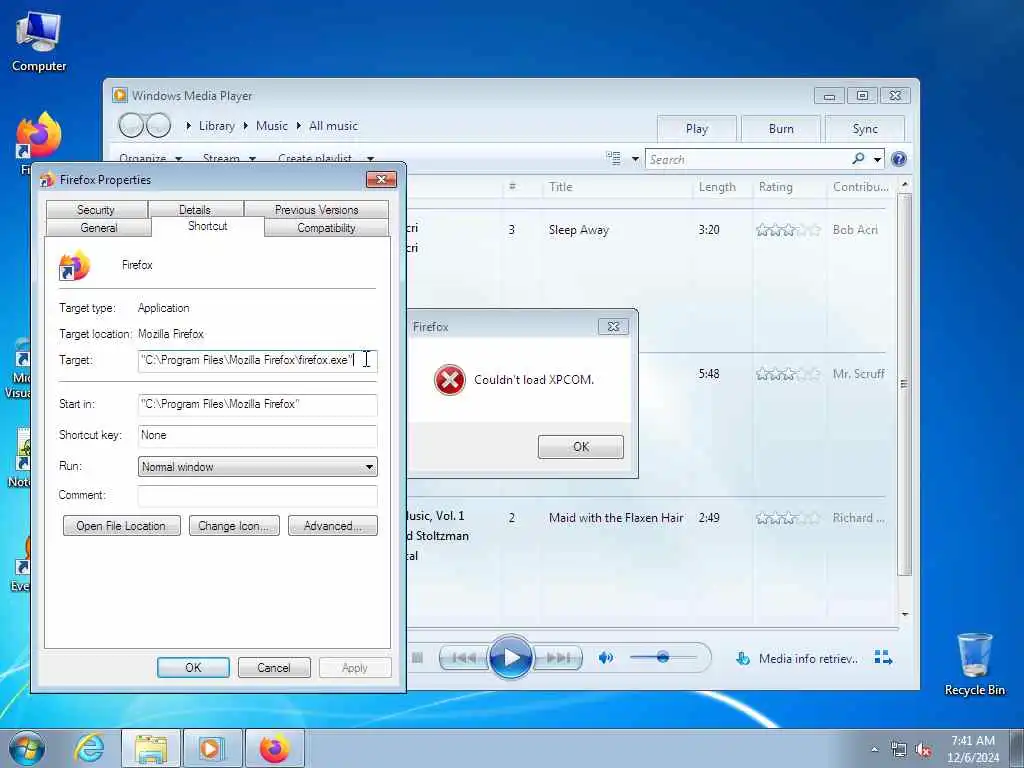The image size is (1024, 768).
Task: Switch to the Details tab
Action: click(x=195, y=210)
